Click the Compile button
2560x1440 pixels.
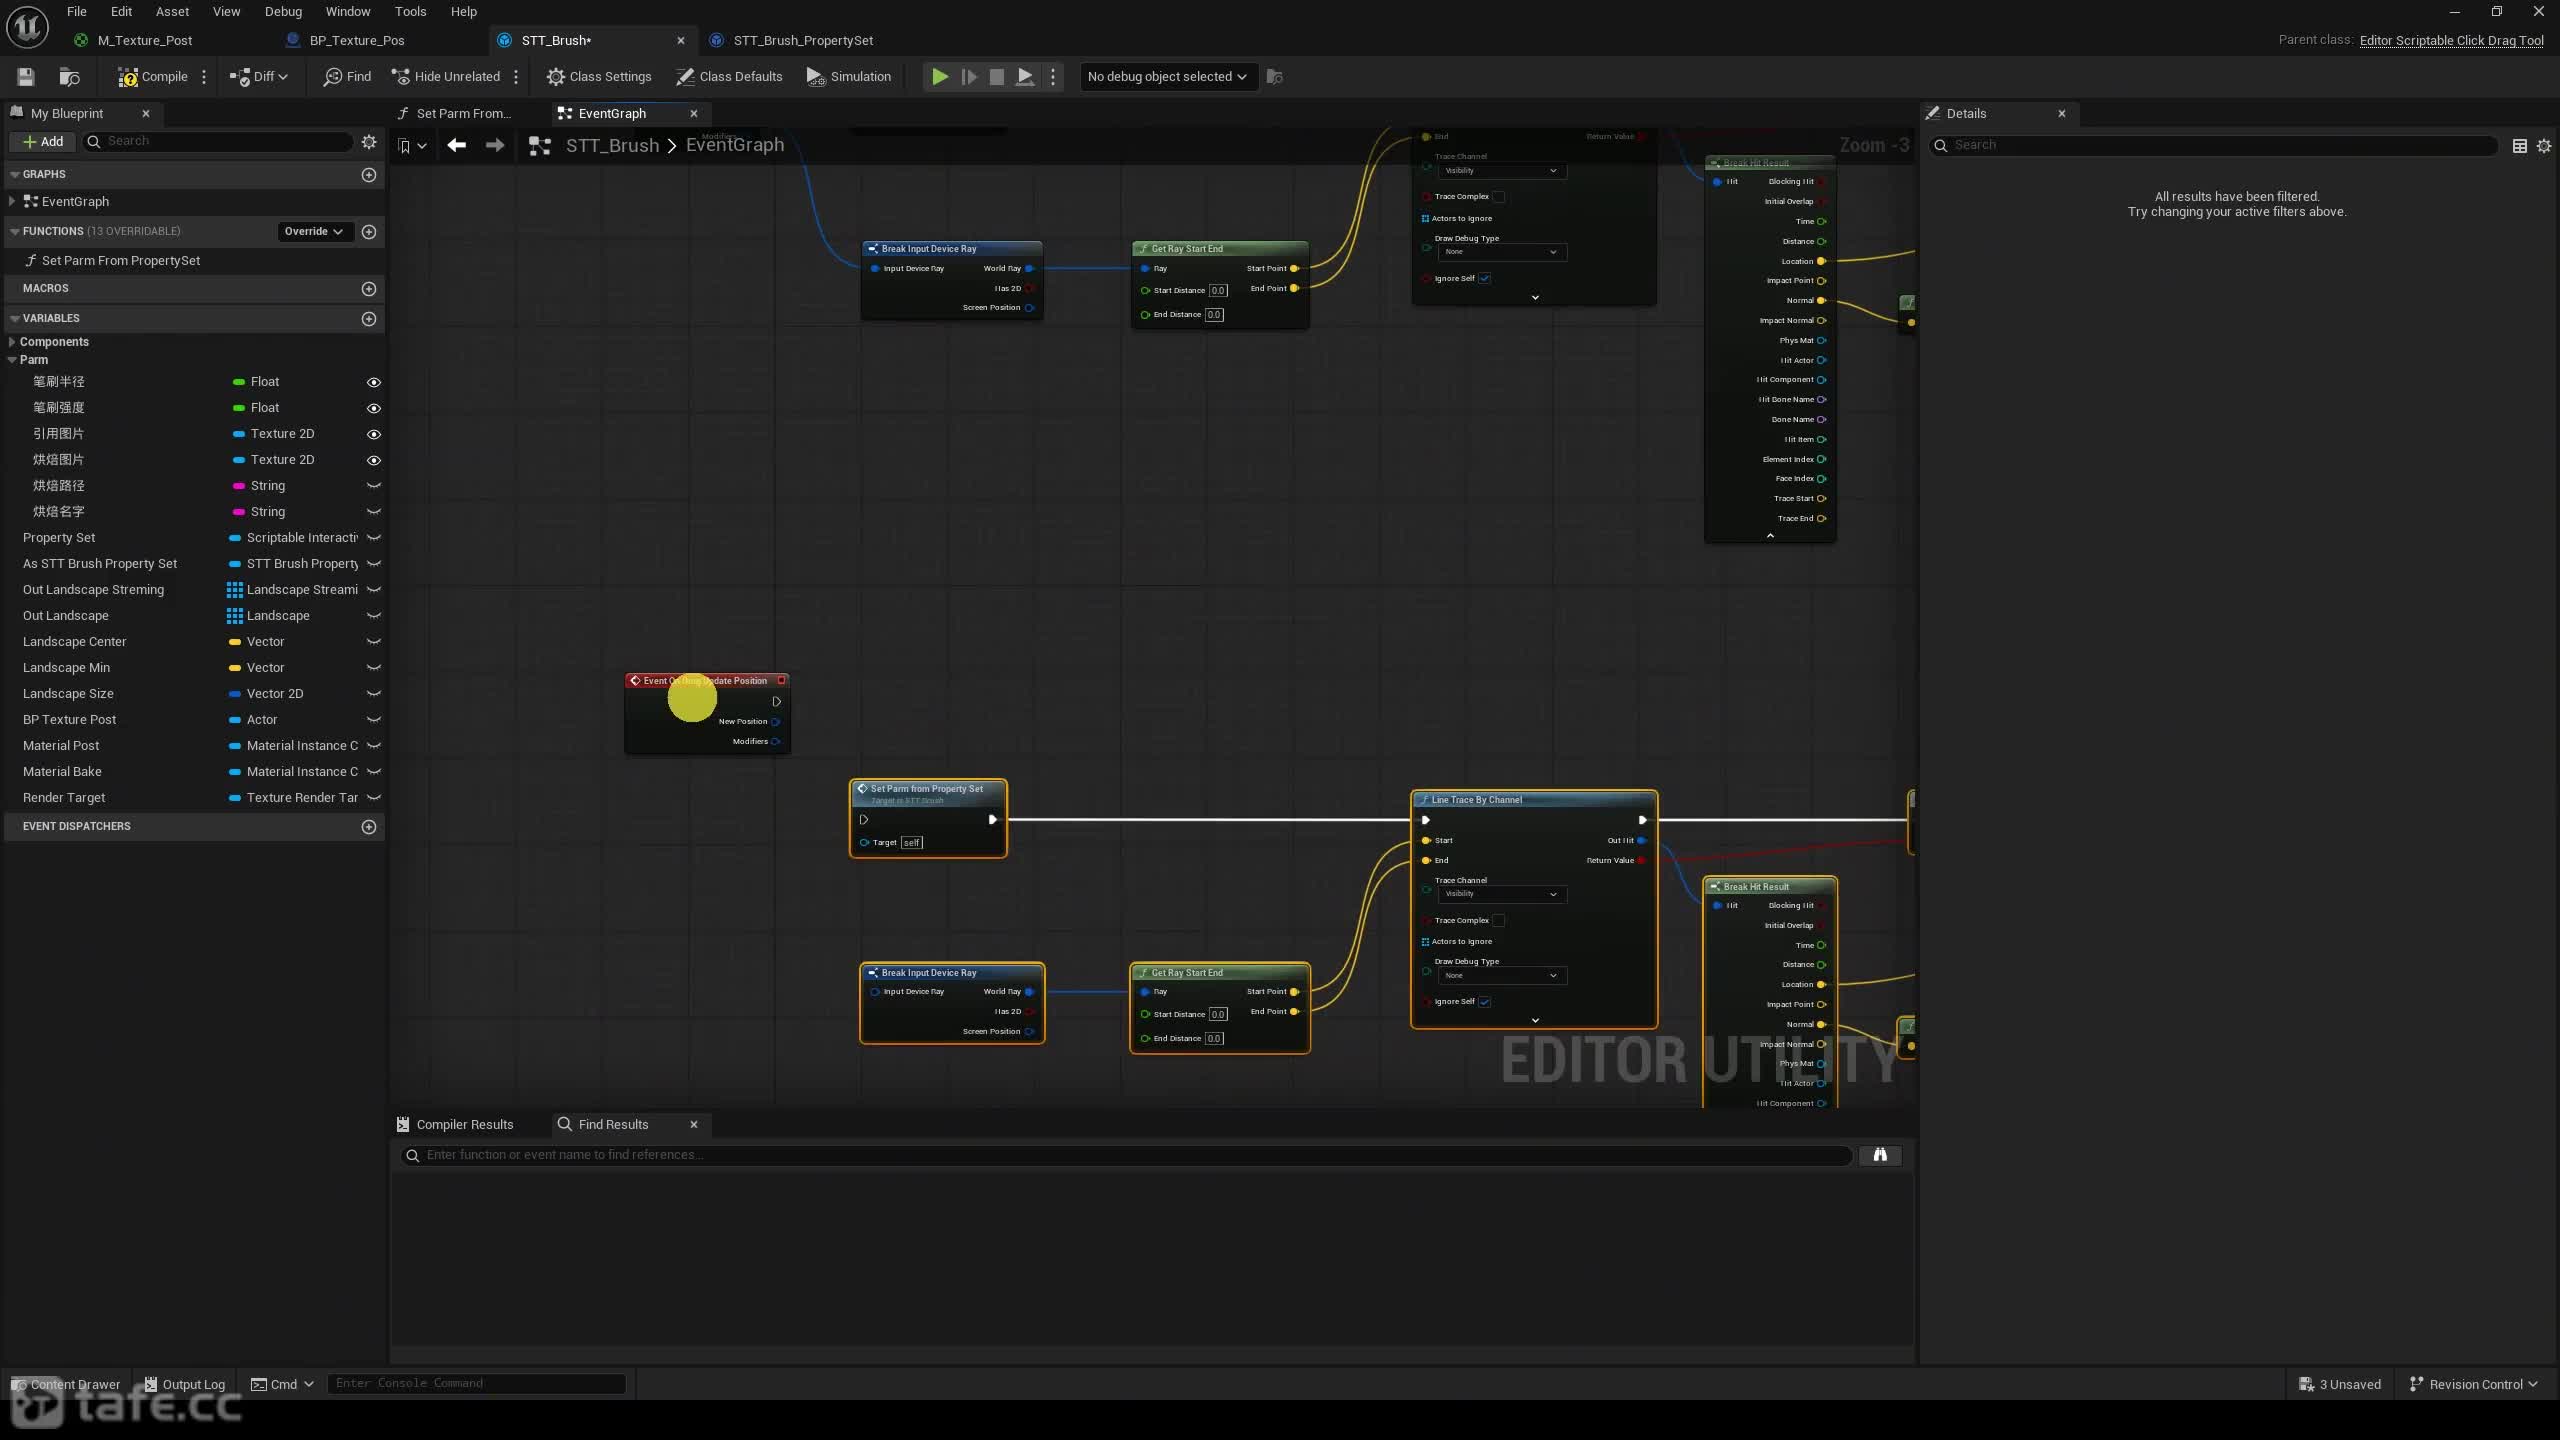pos(153,77)
